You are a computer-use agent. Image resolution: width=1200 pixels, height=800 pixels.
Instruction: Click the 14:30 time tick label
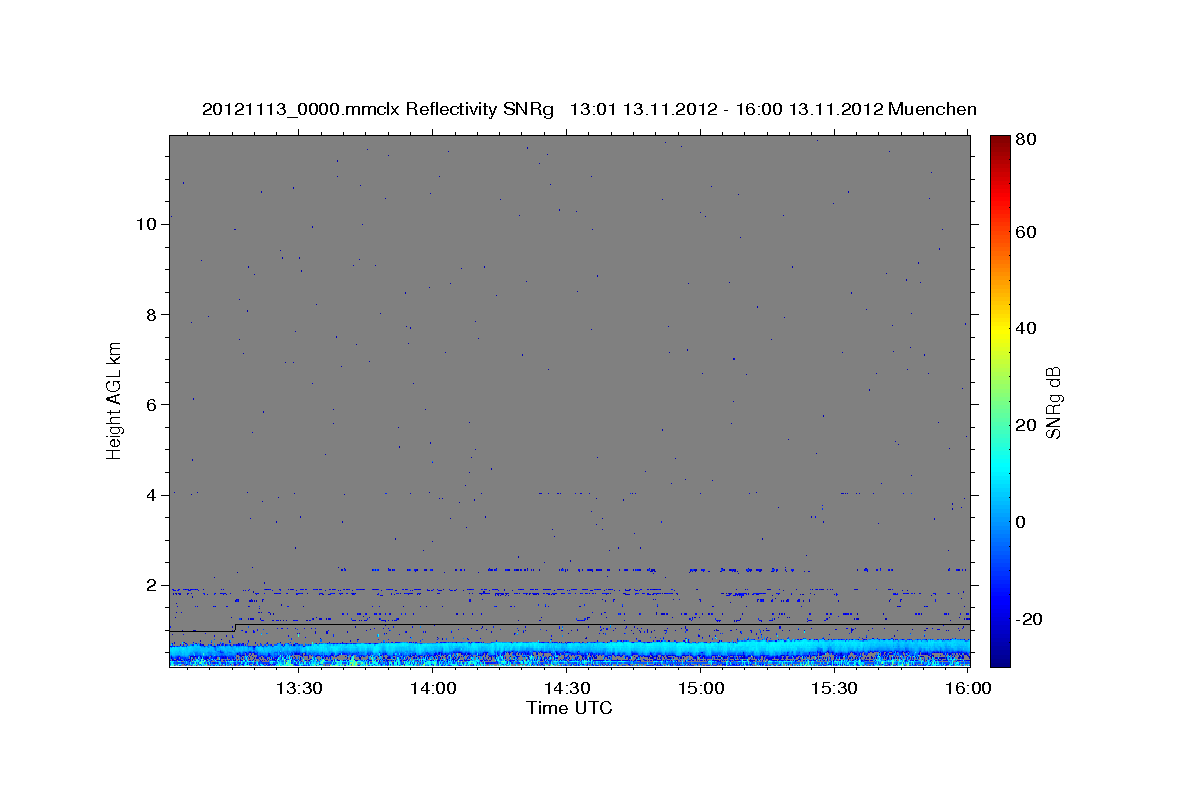click(x=567, y=689)
